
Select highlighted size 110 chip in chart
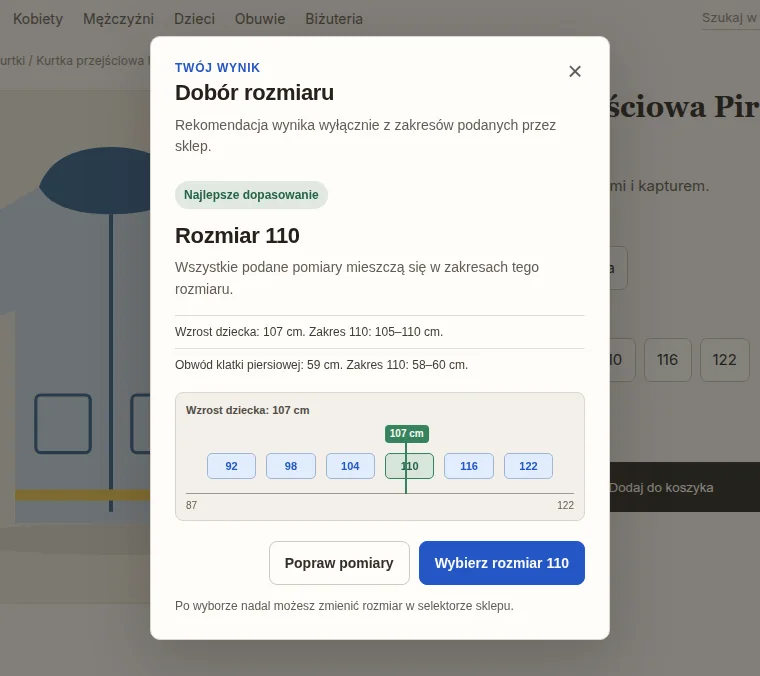410,466
